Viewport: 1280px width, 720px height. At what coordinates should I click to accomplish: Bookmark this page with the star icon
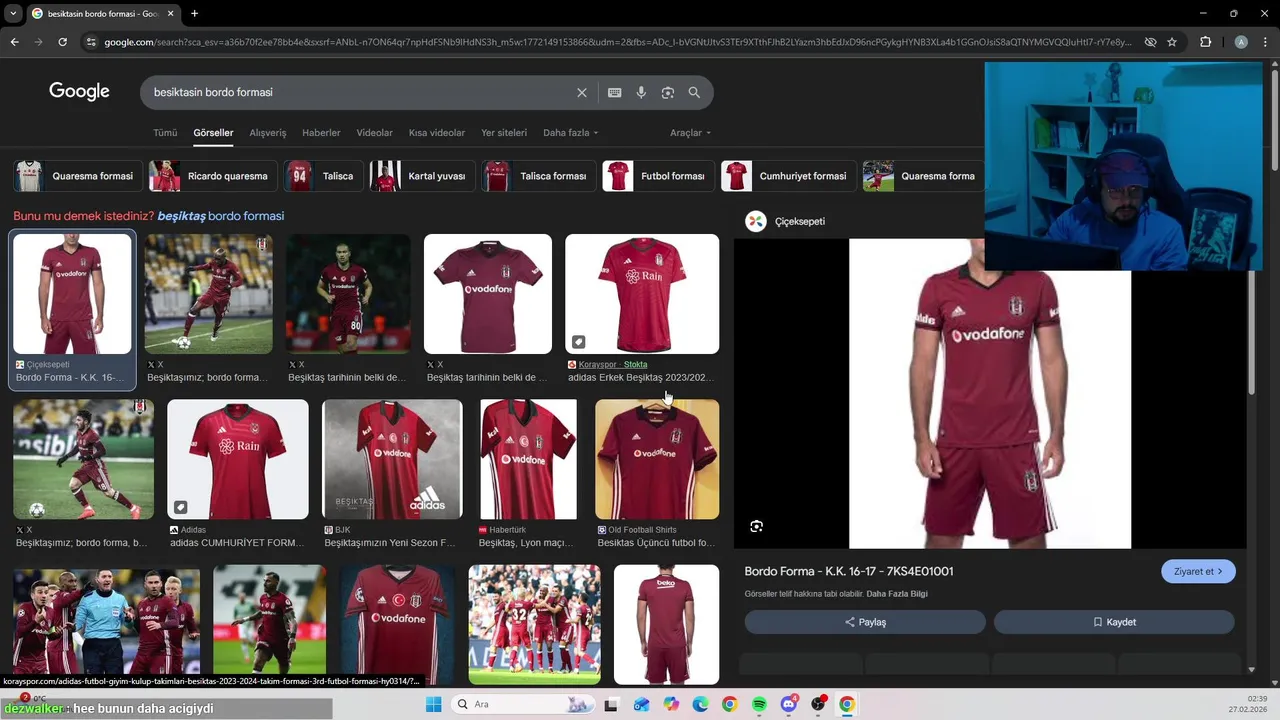[x=1172, y=42]
